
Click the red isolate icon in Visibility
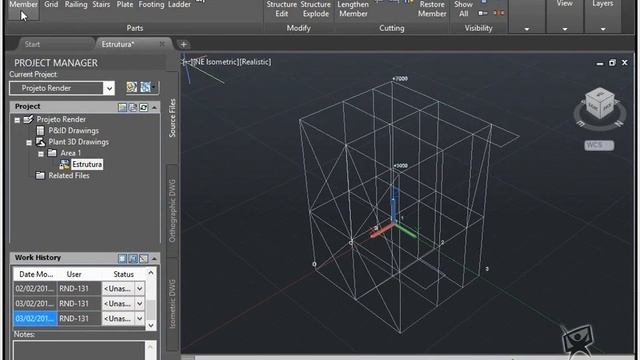pyautogui.click(x=498, y=13)
